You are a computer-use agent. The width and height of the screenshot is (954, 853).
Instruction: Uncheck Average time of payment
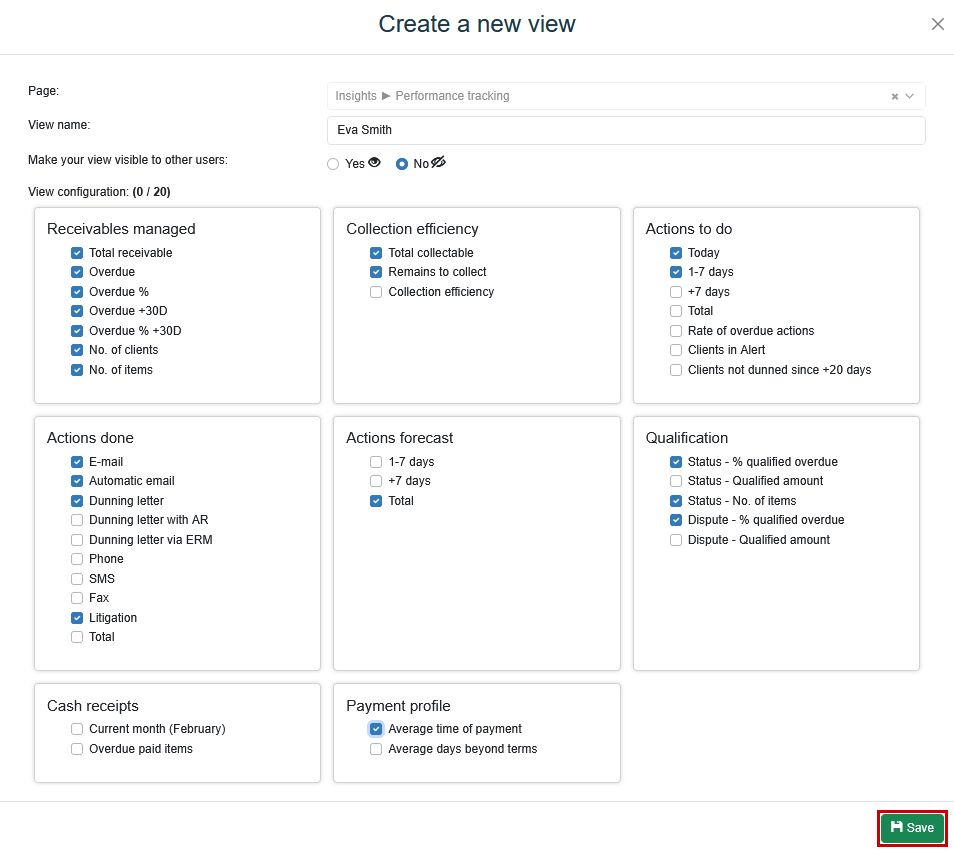point(376,729)
